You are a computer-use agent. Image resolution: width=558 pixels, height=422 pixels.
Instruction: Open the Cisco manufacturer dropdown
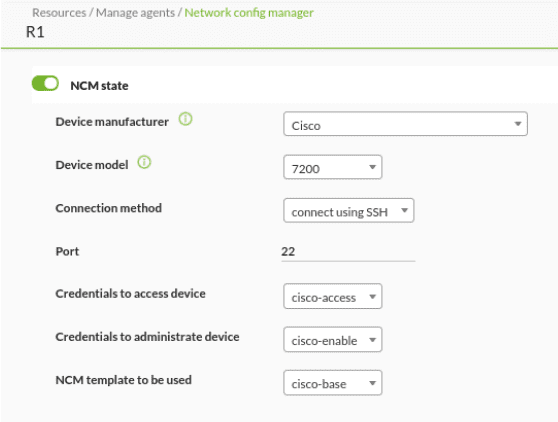pos(405,124)
